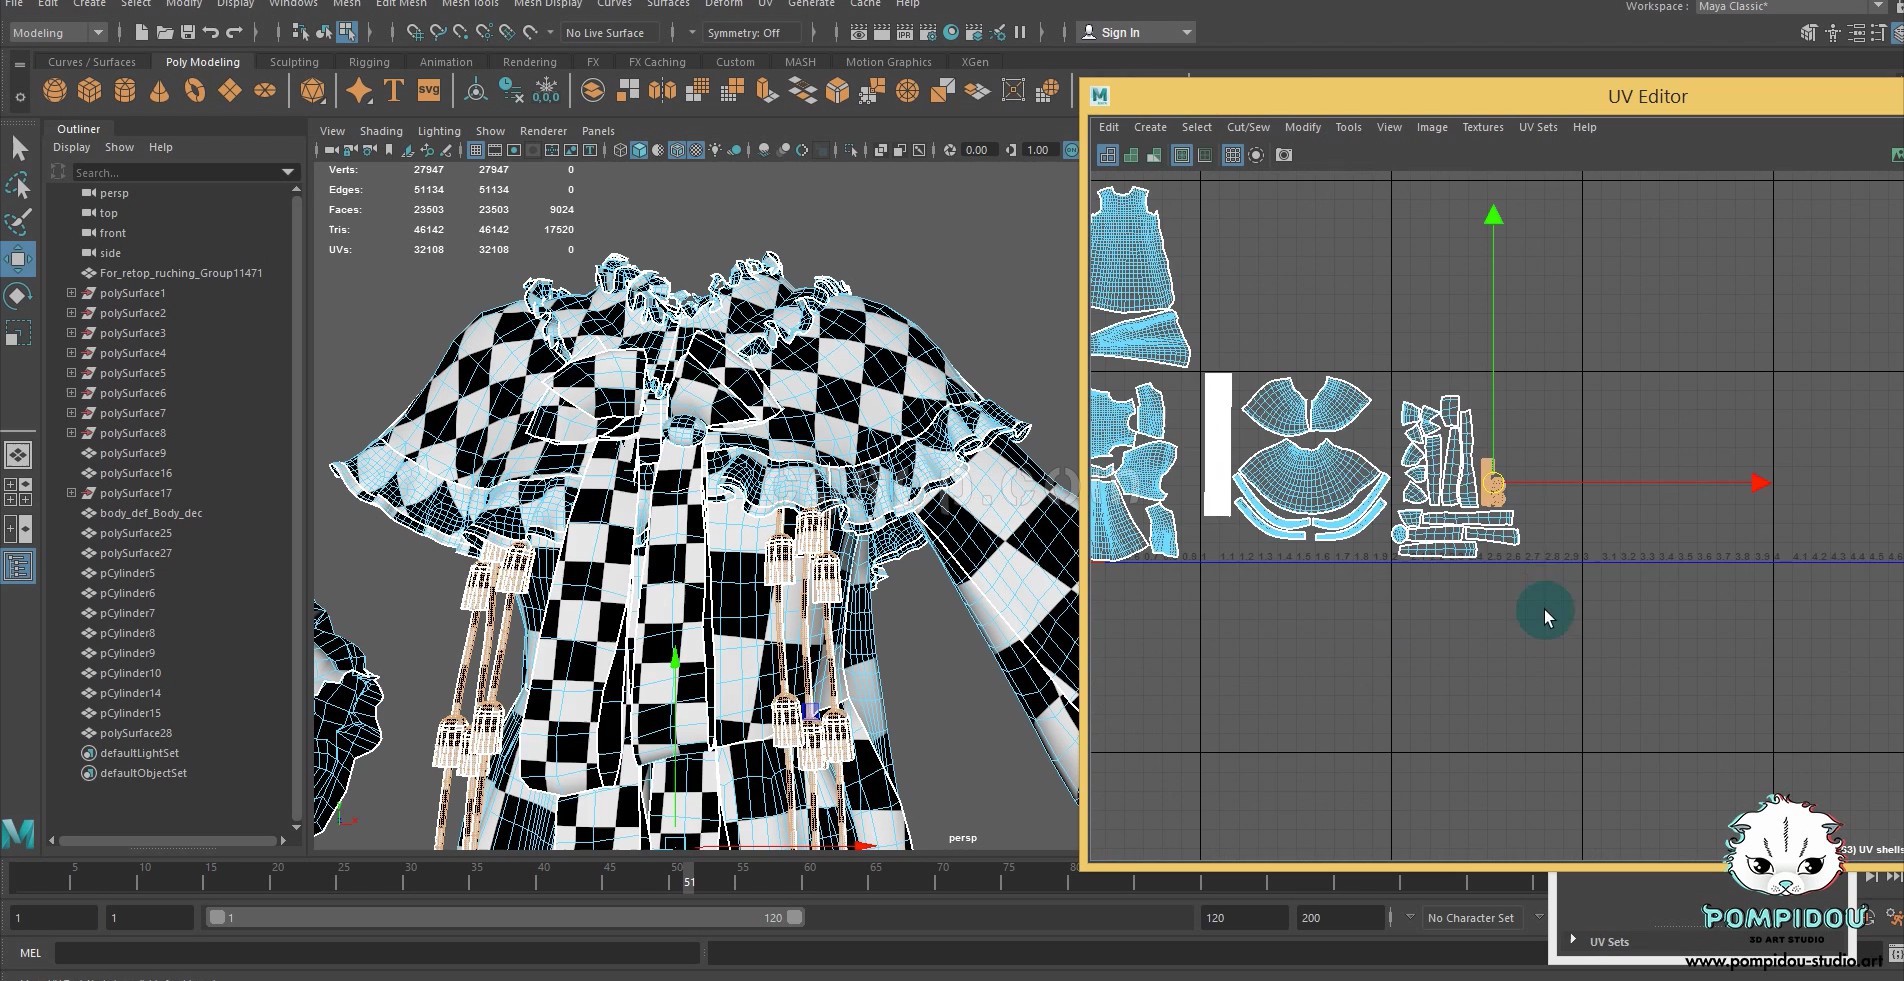Click the SVG import shelf icon
The height and width of the screenshot is (981, 1904).
[x=429, y=91]
